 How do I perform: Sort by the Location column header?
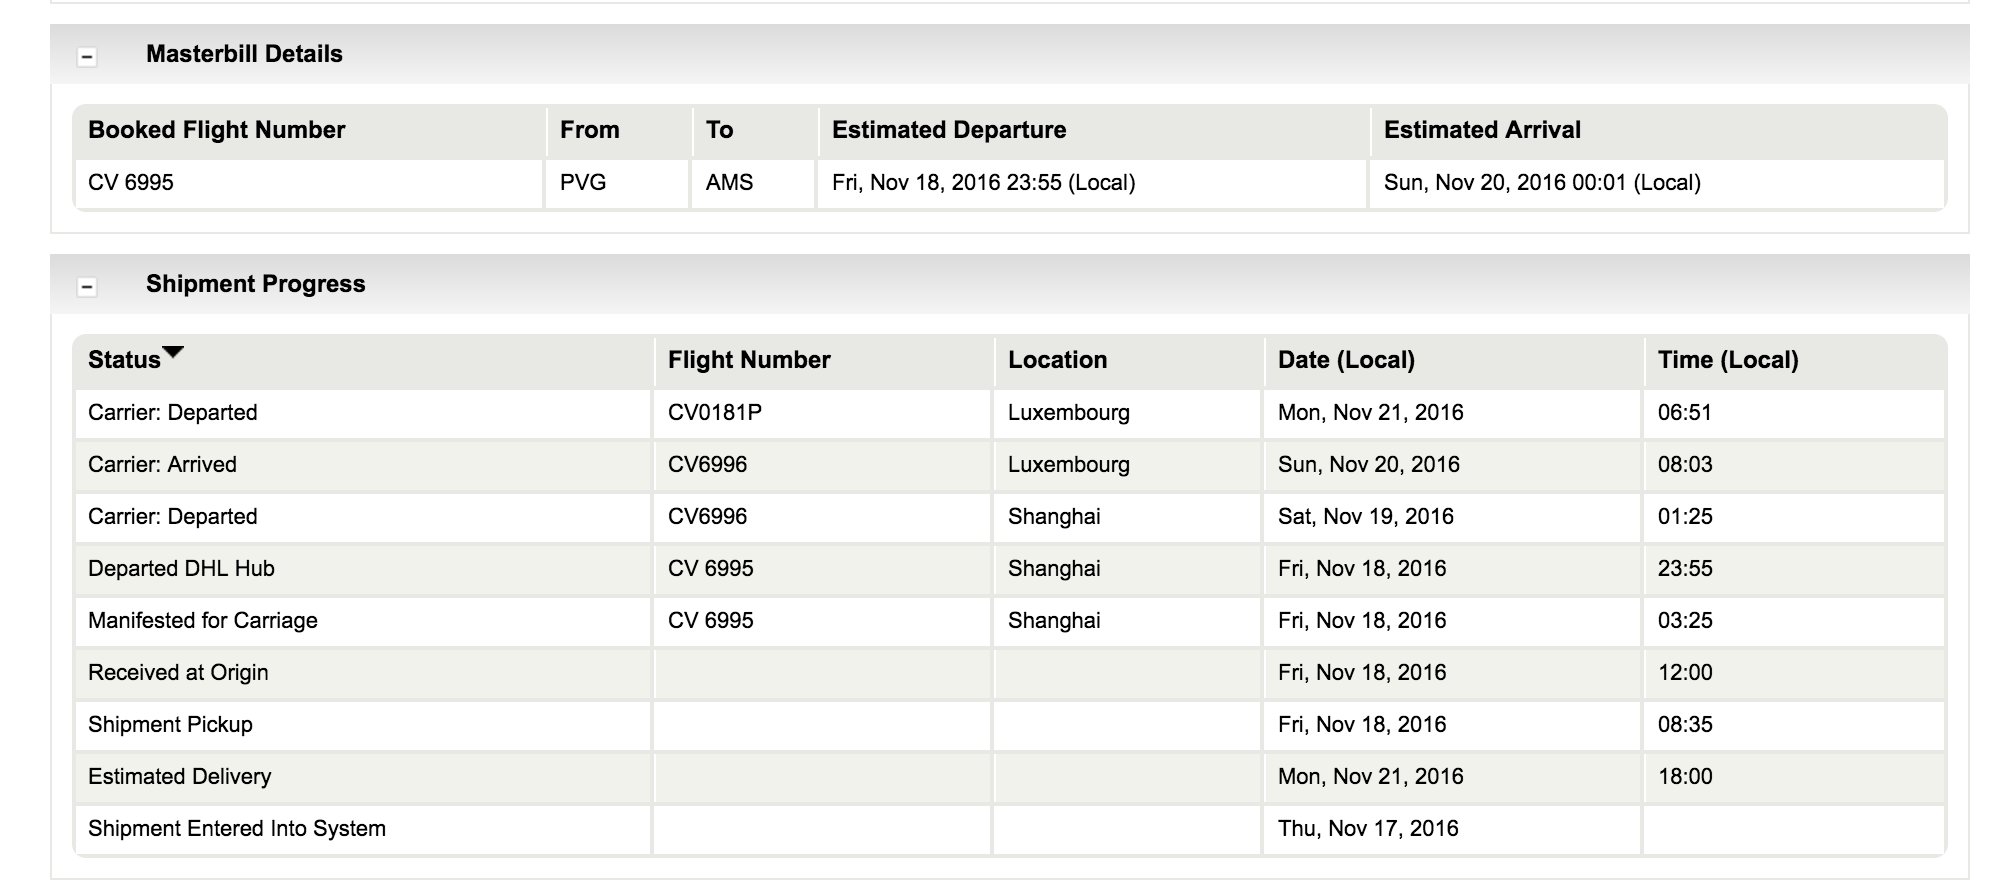pos(1057,360)
